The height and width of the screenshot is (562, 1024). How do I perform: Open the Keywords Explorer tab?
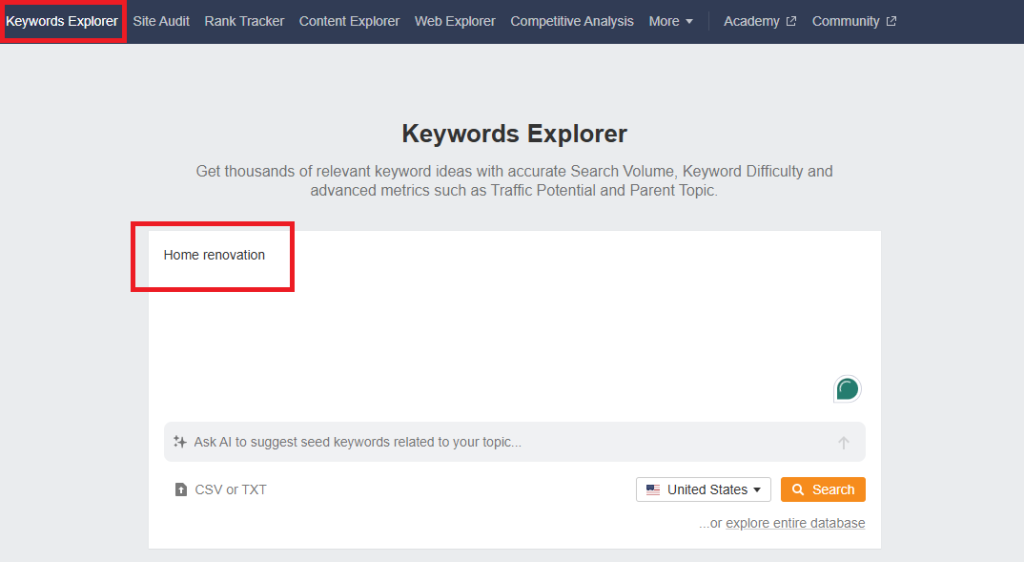pyautogui.click(x=62, y=21)
